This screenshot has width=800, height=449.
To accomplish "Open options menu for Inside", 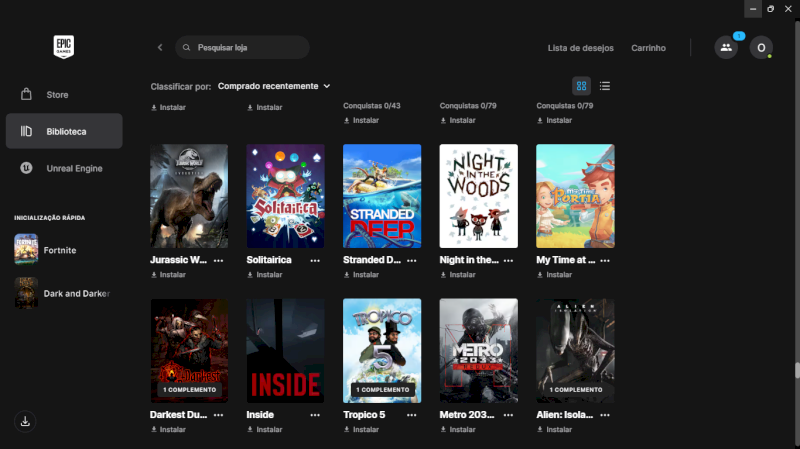I will [315, 415].
